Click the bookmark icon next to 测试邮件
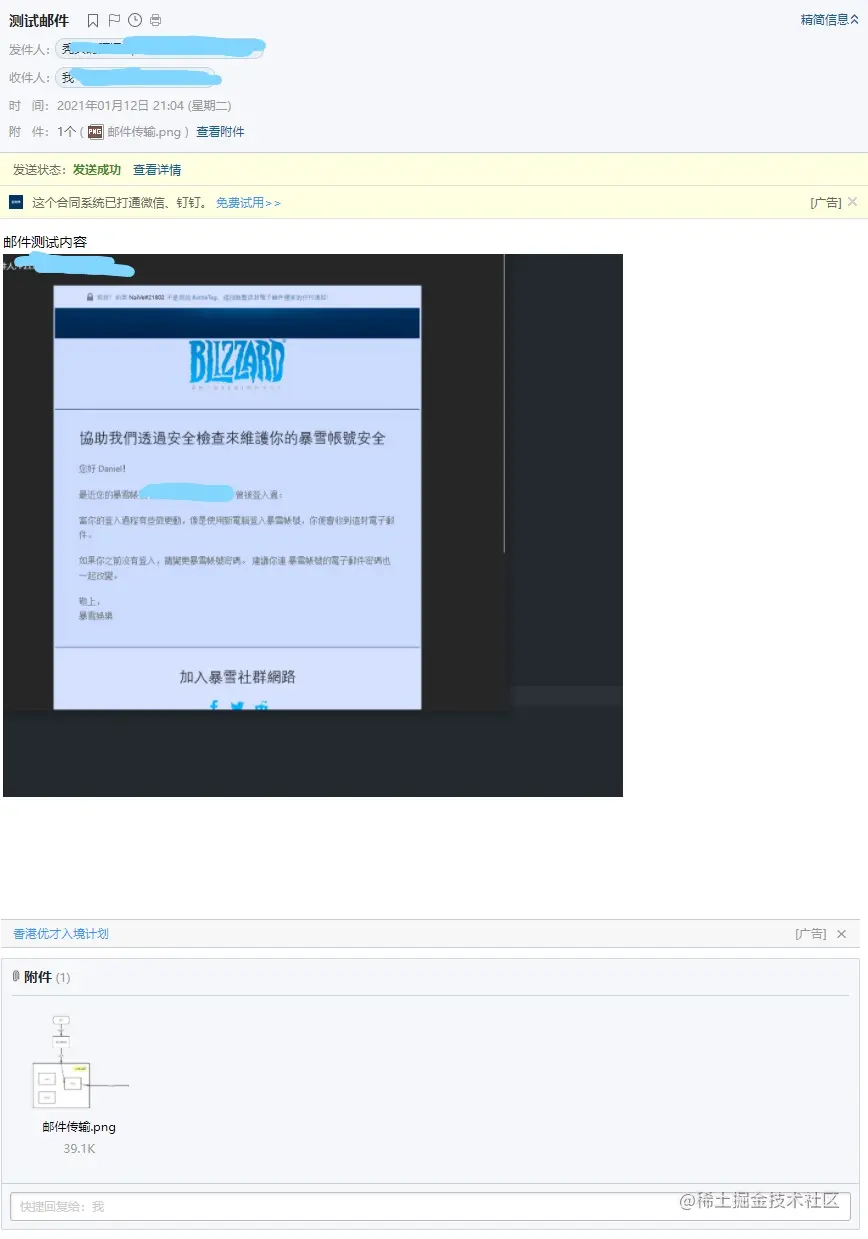Image resolution: width=868 pixels, height=1239 pixels. (x=93, y=20)
